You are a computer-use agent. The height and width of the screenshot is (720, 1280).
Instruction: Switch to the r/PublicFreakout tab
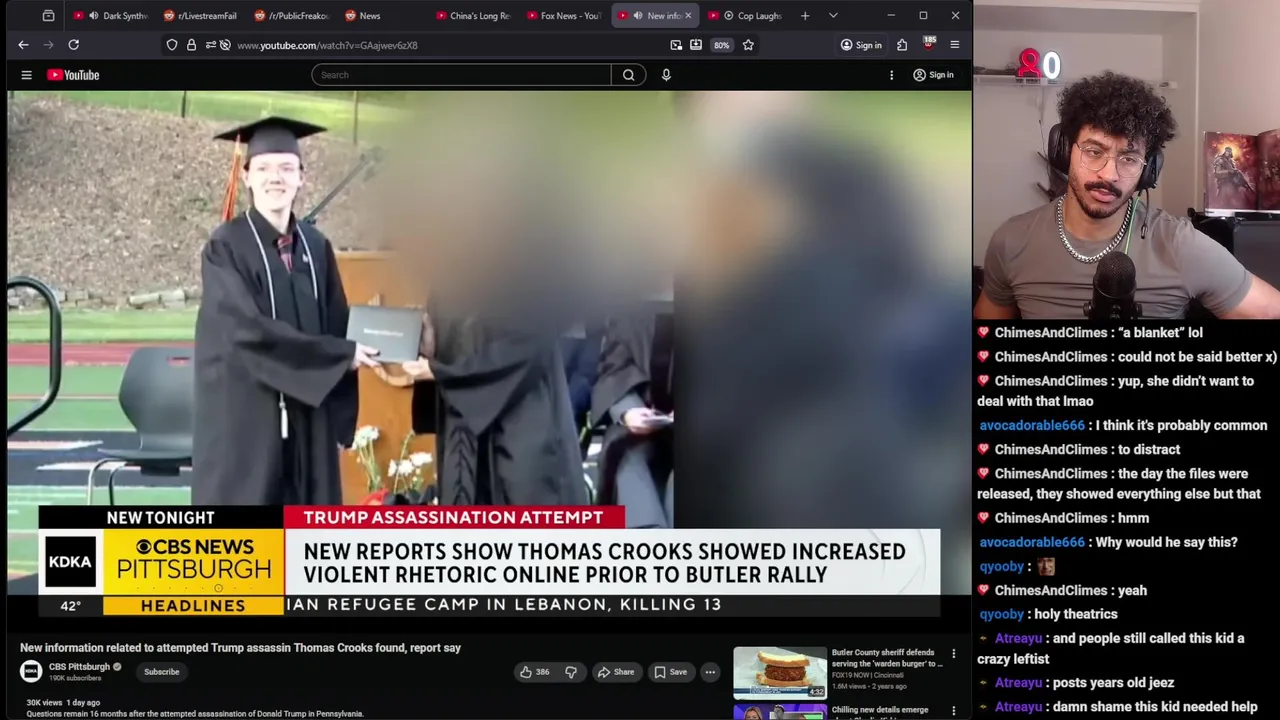coord(291,16)
